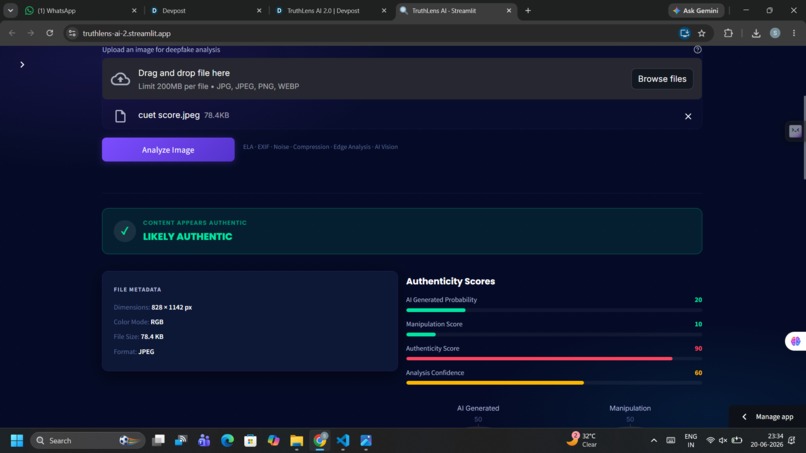
Task: Click the authentic checkmark icon
Action: pyautogui.click(x=124, y=231)
